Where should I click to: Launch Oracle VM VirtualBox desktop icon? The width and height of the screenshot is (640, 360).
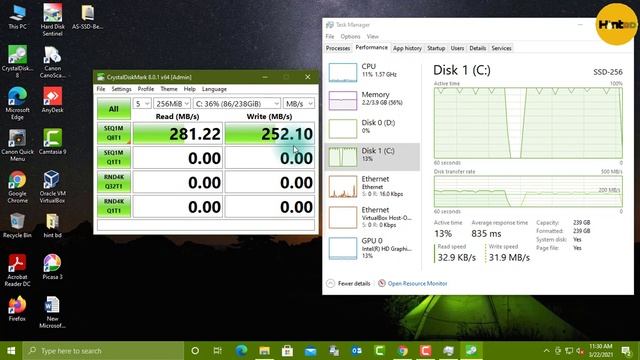tap(52, 187)
